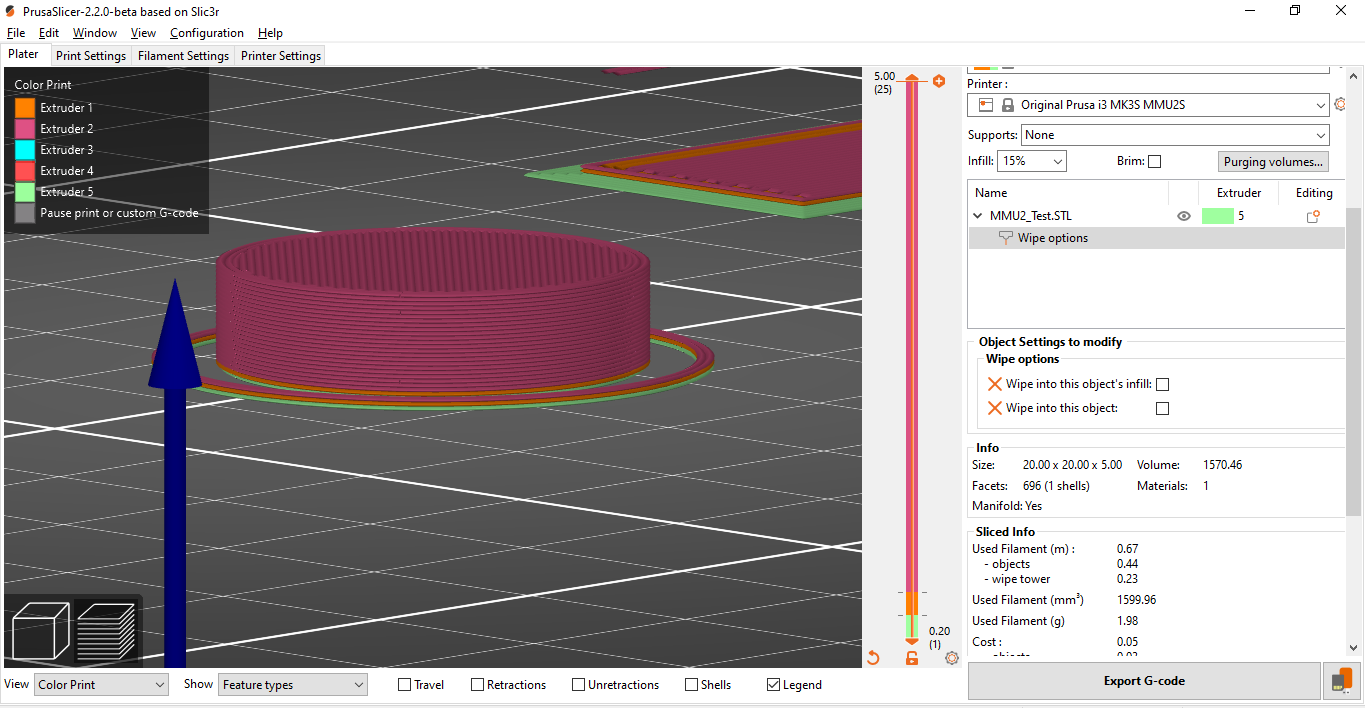The width and height of the screenshot is (1365, 708).
Task: Open the File menu
Action: (x=16, y=33)
